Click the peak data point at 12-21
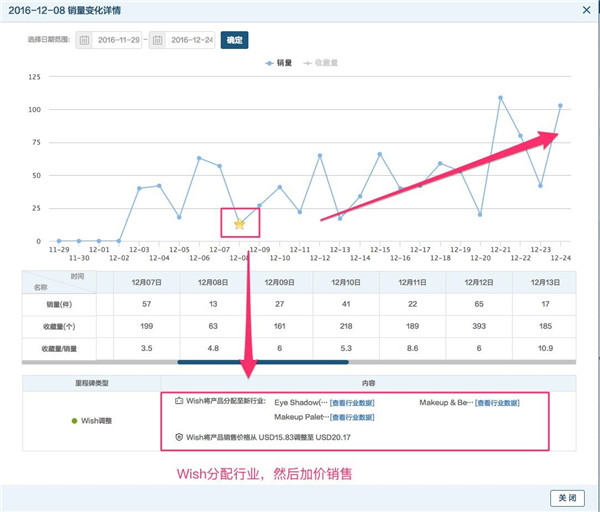The width and height of the screenshot is (600, 512). (500, 98)
